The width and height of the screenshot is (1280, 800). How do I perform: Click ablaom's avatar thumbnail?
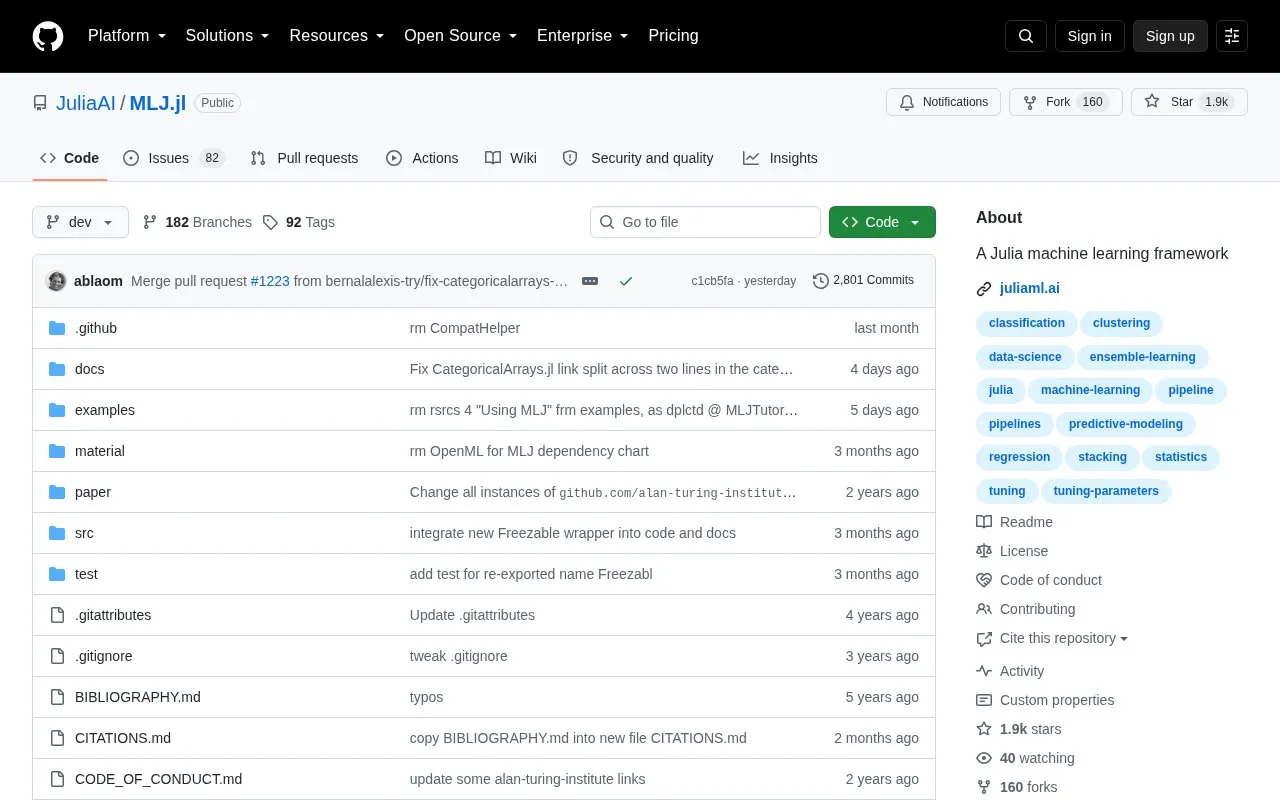point(57,281)
